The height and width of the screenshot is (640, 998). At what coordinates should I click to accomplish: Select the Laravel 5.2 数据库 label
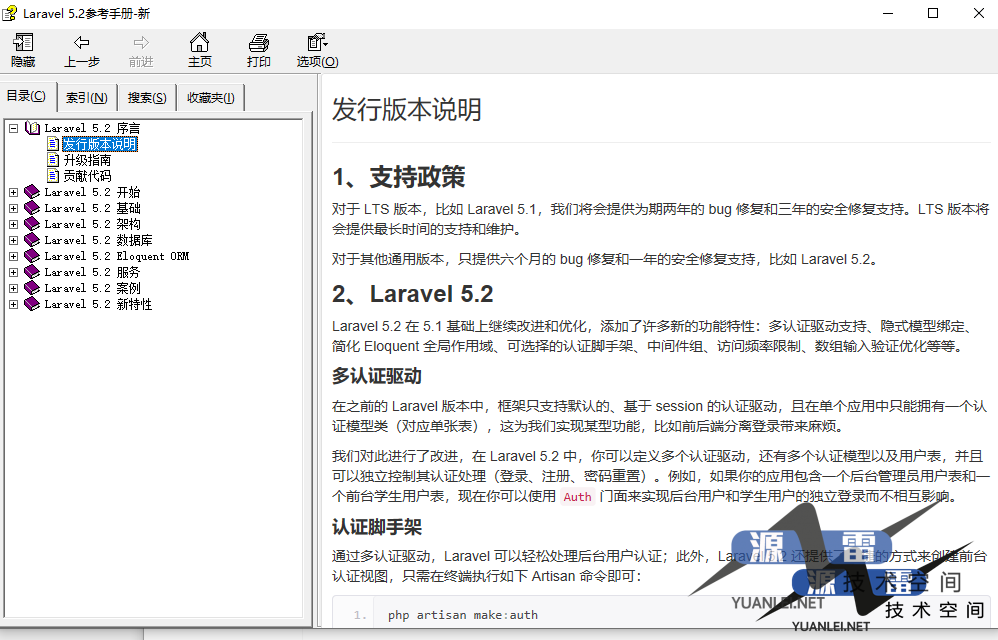point(99,240)
